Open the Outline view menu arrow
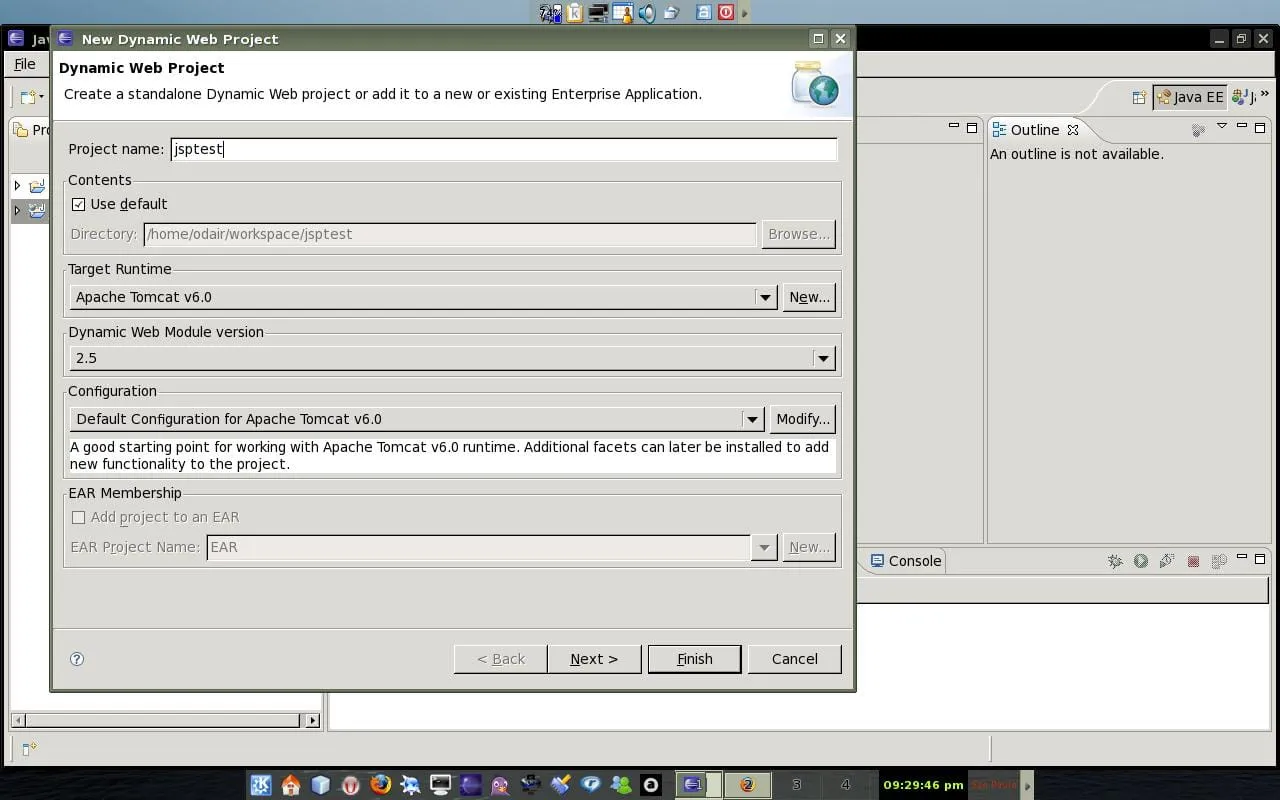The width and height of the screenshot is (1280, 800). pyautogui.click(x=1221, y=127)
